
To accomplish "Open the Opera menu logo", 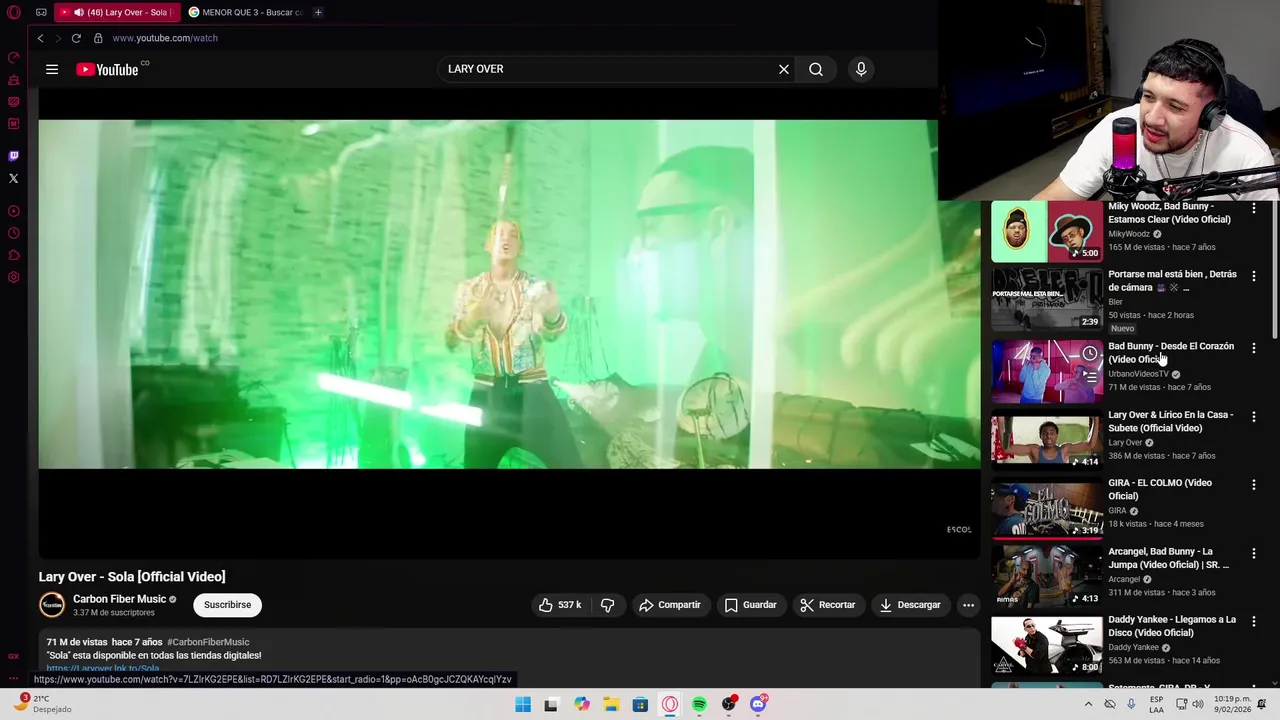I will 14,12.
